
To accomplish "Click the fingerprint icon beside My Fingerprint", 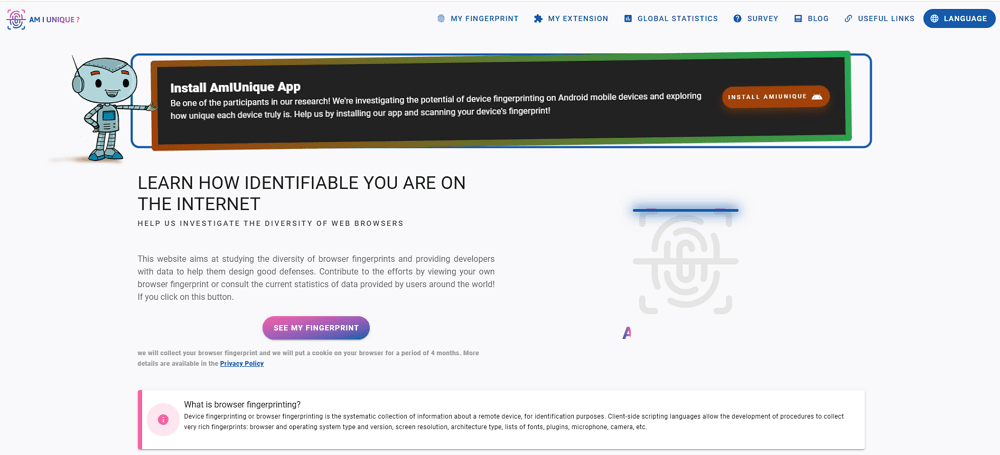I will (x=441, y=19).
